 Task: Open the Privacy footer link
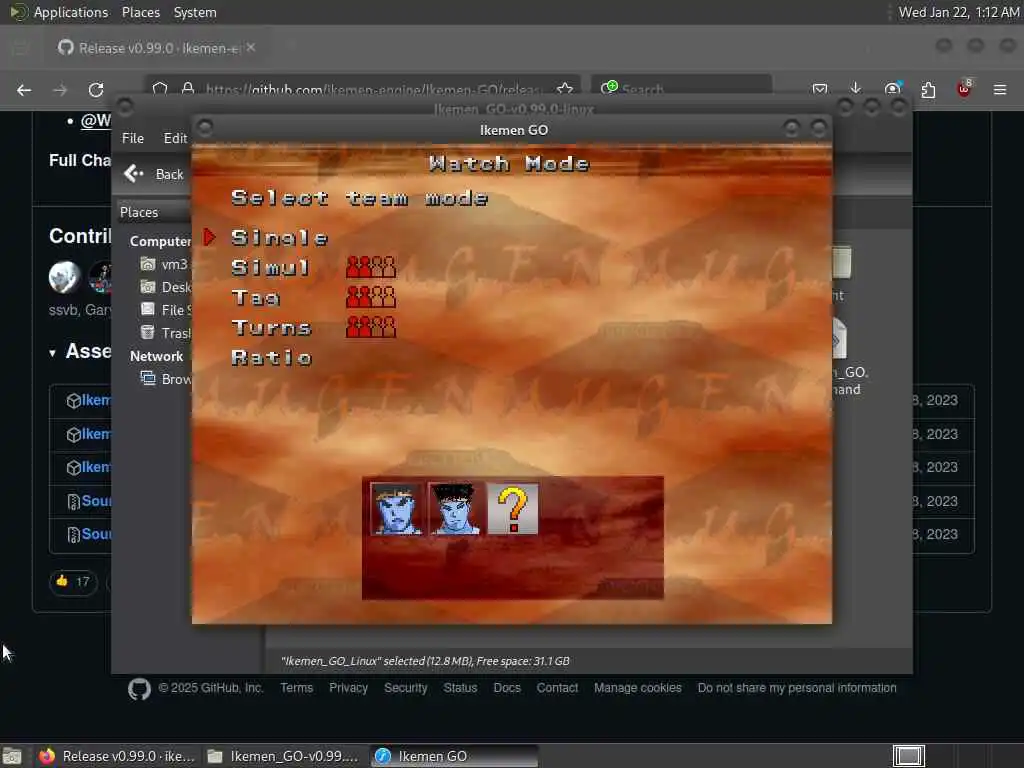tap(348, 688)
